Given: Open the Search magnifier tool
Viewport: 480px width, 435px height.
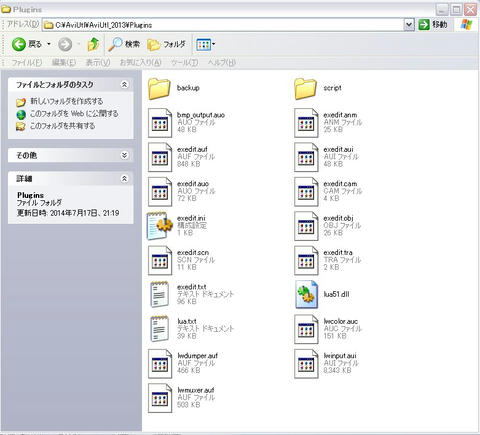Looking at the screenshot, I should tap(124, 44).
